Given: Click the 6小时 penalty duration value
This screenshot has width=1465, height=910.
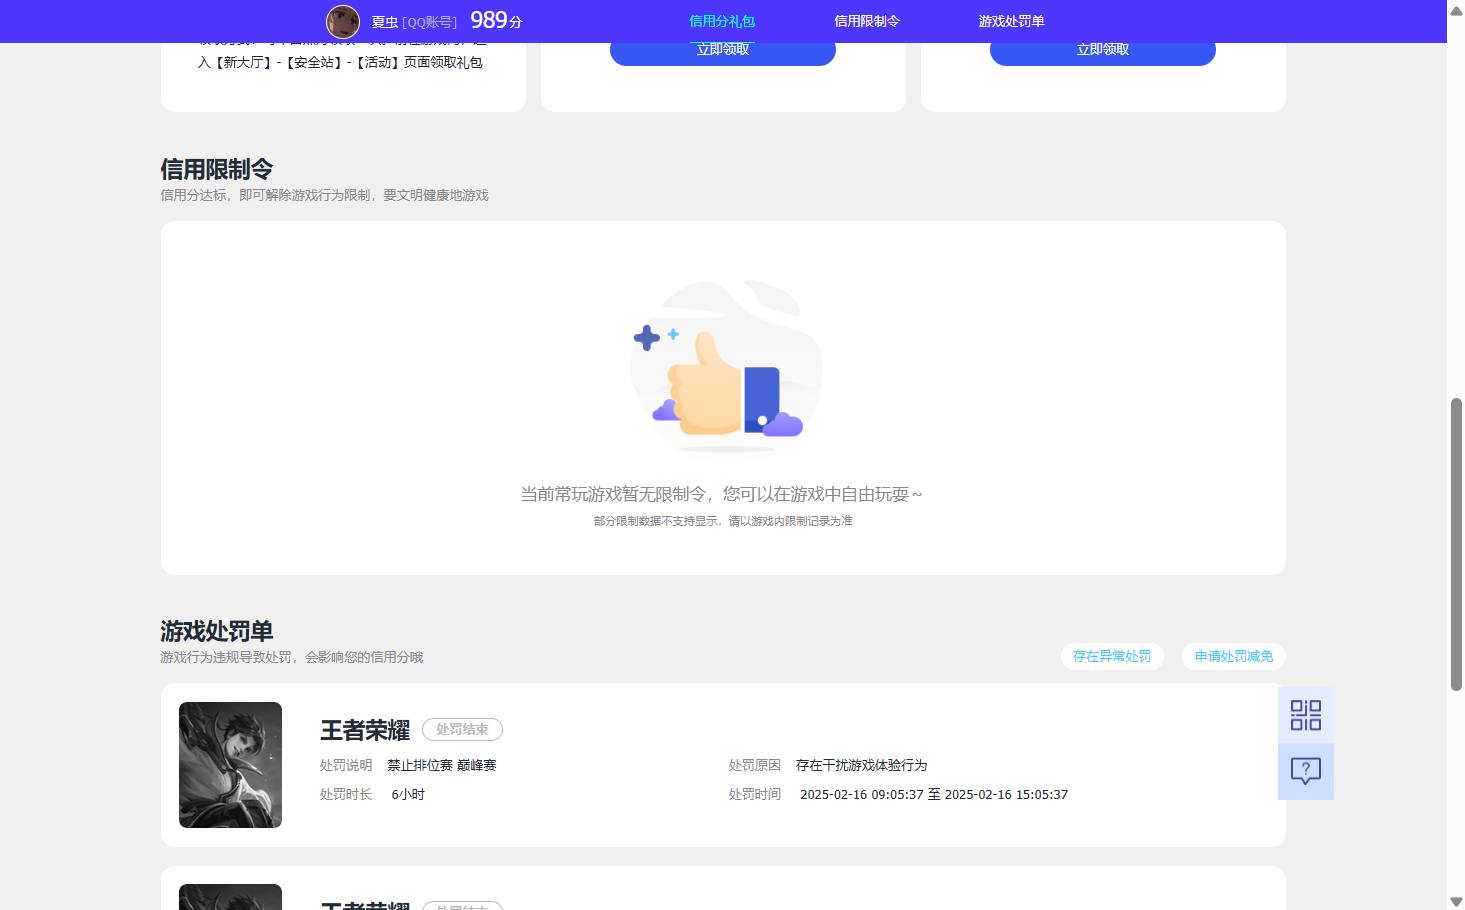Looking at the screenshot, I should coord(408,795).
